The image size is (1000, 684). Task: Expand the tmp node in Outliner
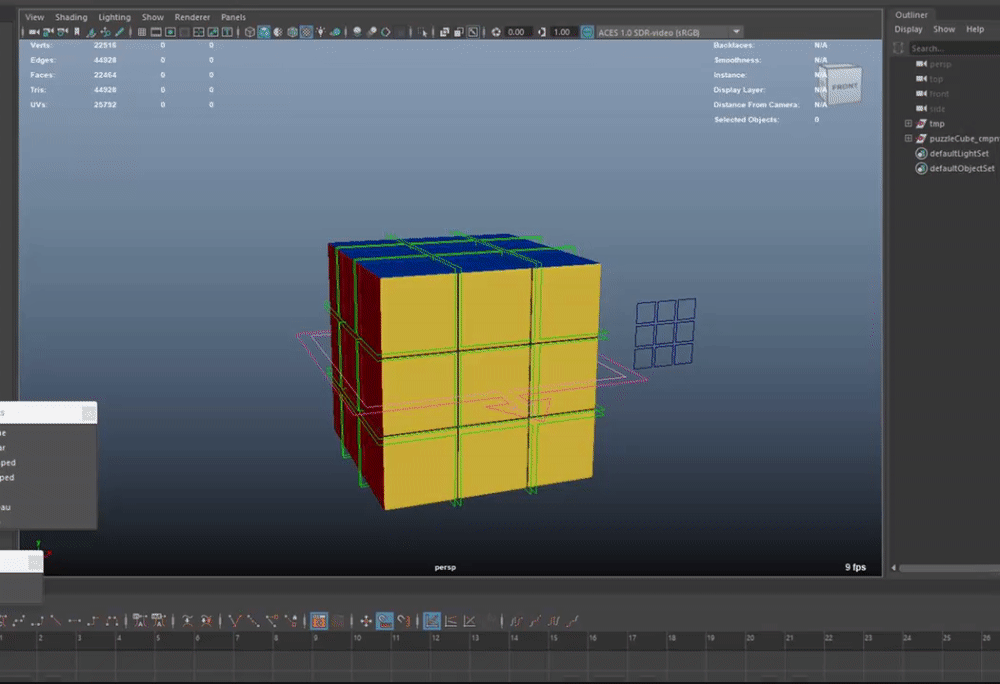[x=908, y=124]
